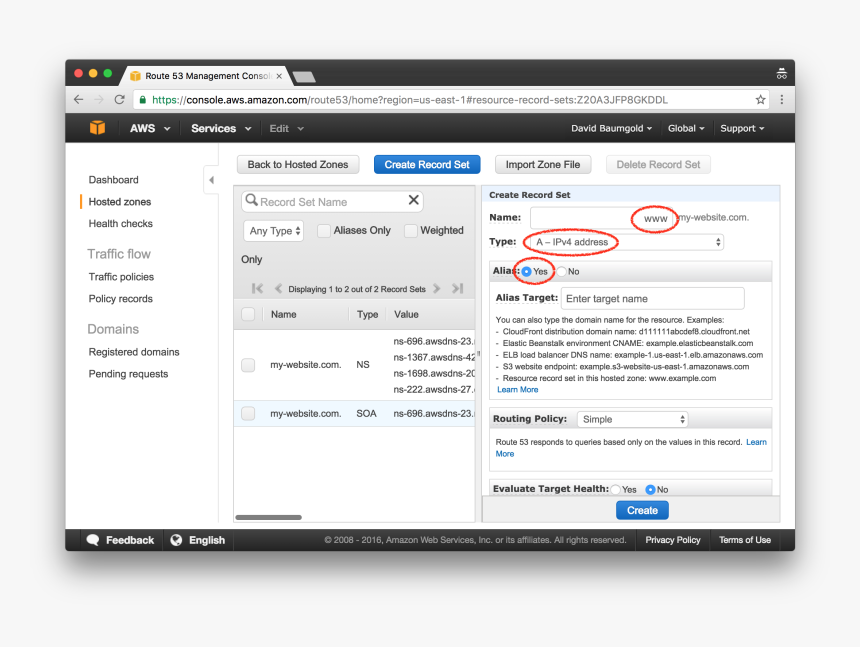Open the record Type dropdown
860x647 pixels.
[626, 242]
